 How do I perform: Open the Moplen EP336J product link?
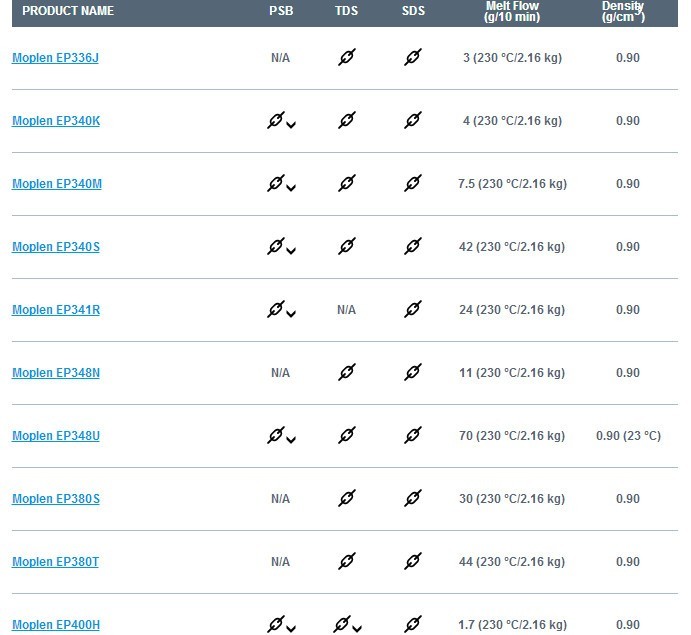coord(56,58)
